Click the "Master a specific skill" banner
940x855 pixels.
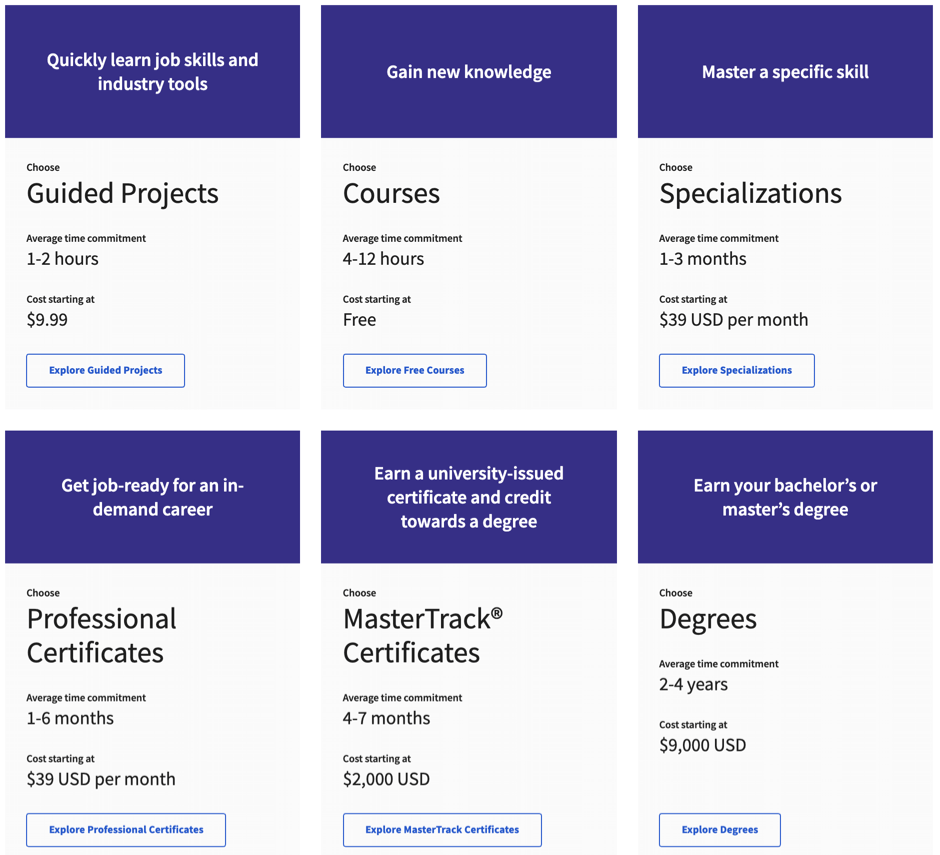click(x=785, y=72)
